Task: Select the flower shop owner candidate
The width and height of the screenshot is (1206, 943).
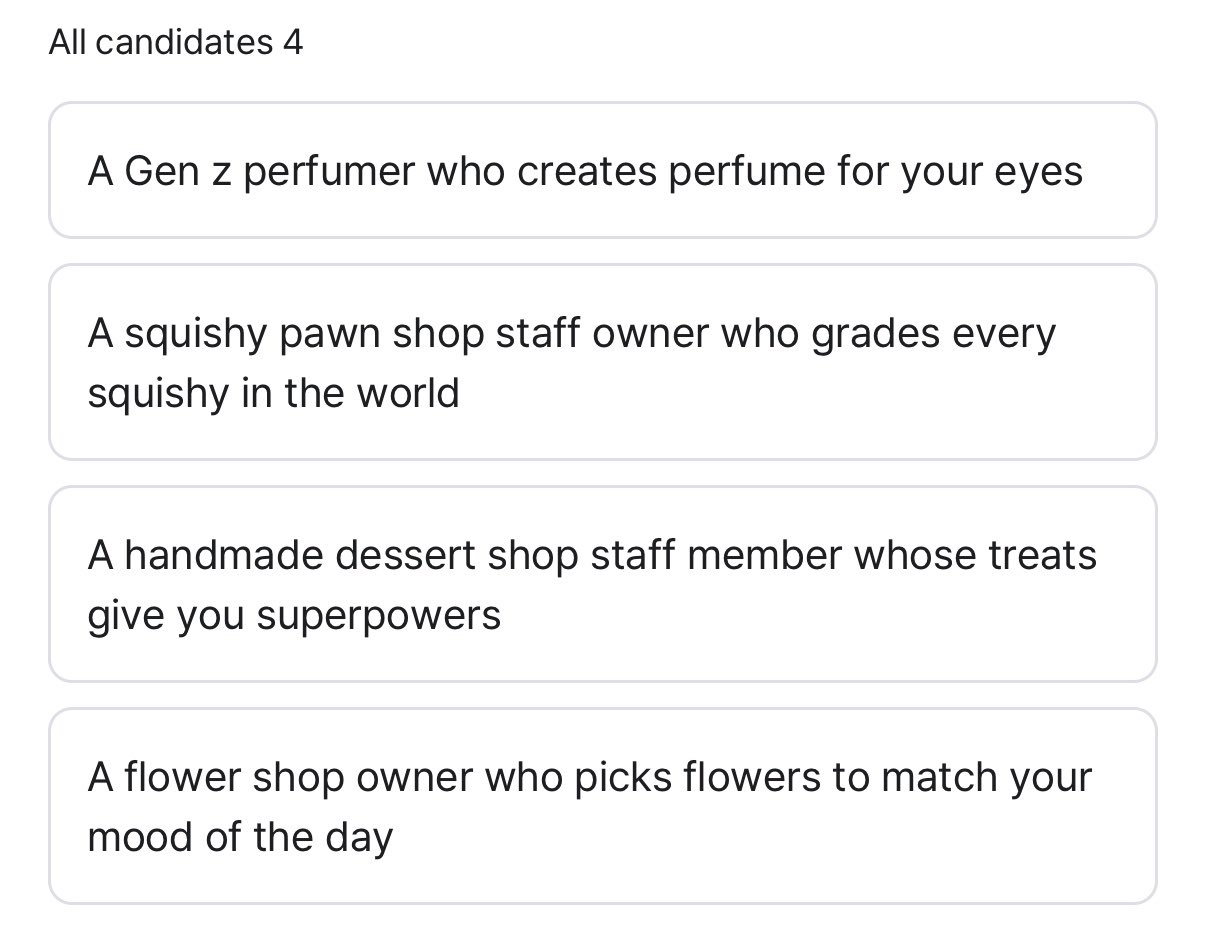Action: click(603, 806)
